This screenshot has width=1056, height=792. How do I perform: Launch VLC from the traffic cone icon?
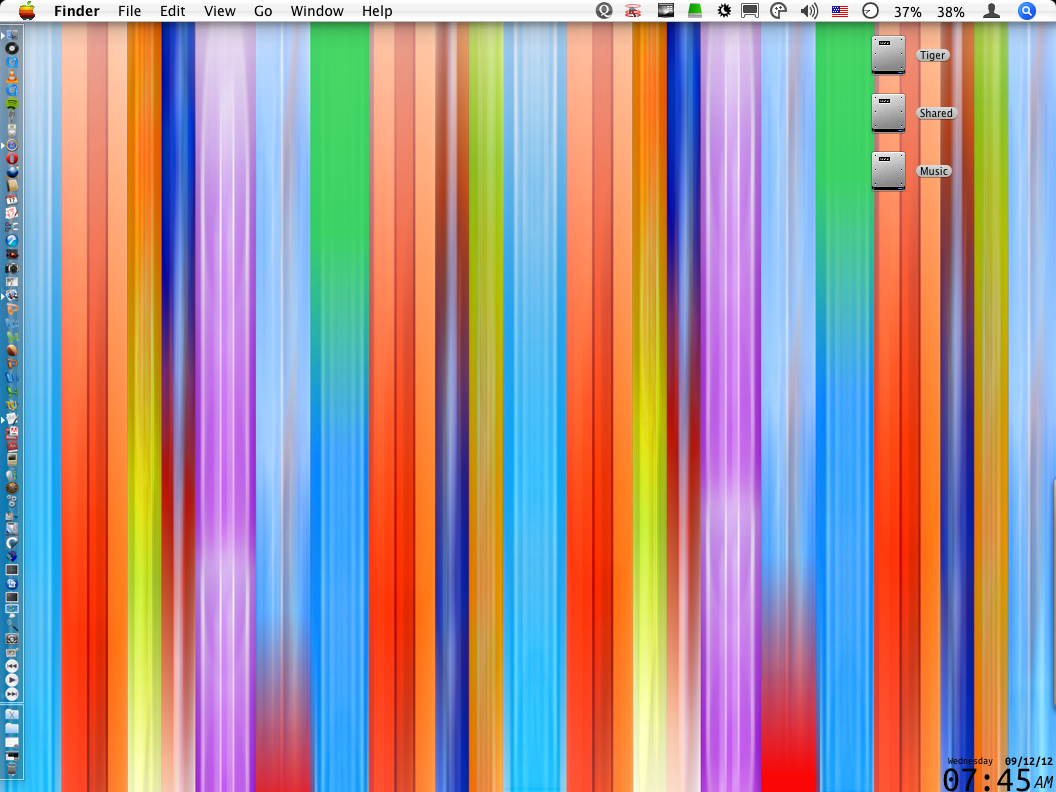coord(11,75)
